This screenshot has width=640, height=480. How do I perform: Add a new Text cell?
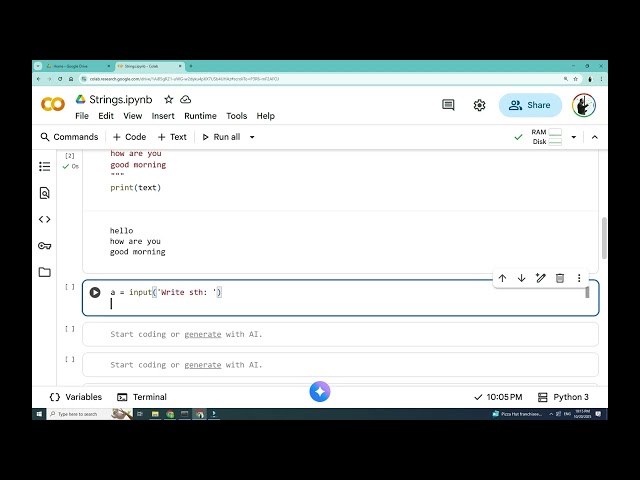click(x=172, y=137)
